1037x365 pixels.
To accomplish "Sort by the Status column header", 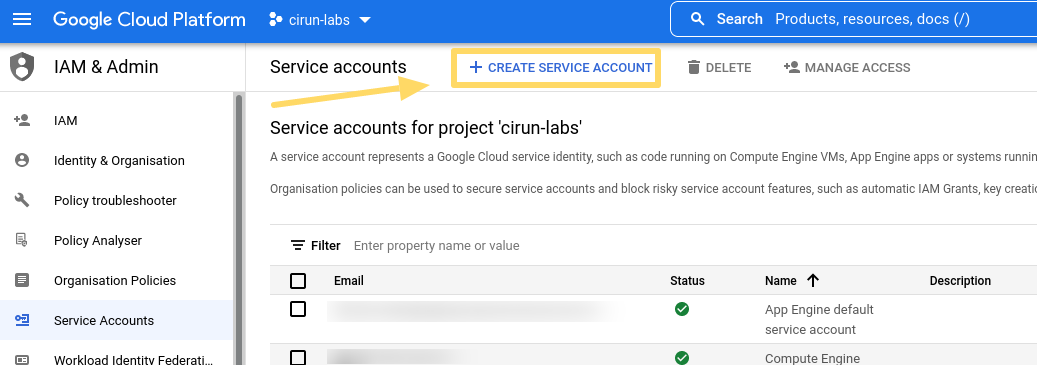I will [x=687, y=281].
